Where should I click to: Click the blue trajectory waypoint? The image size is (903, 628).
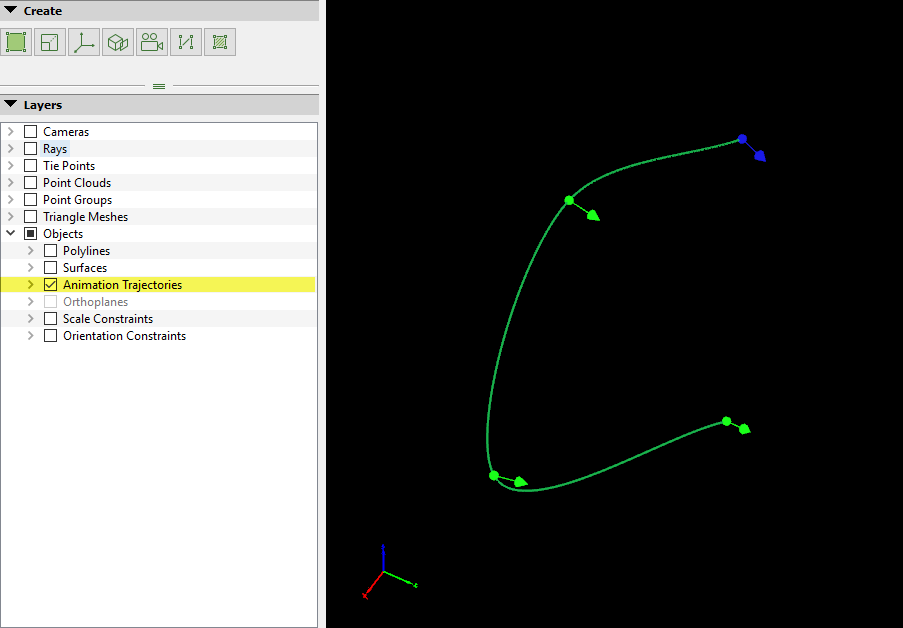[742, 139]
